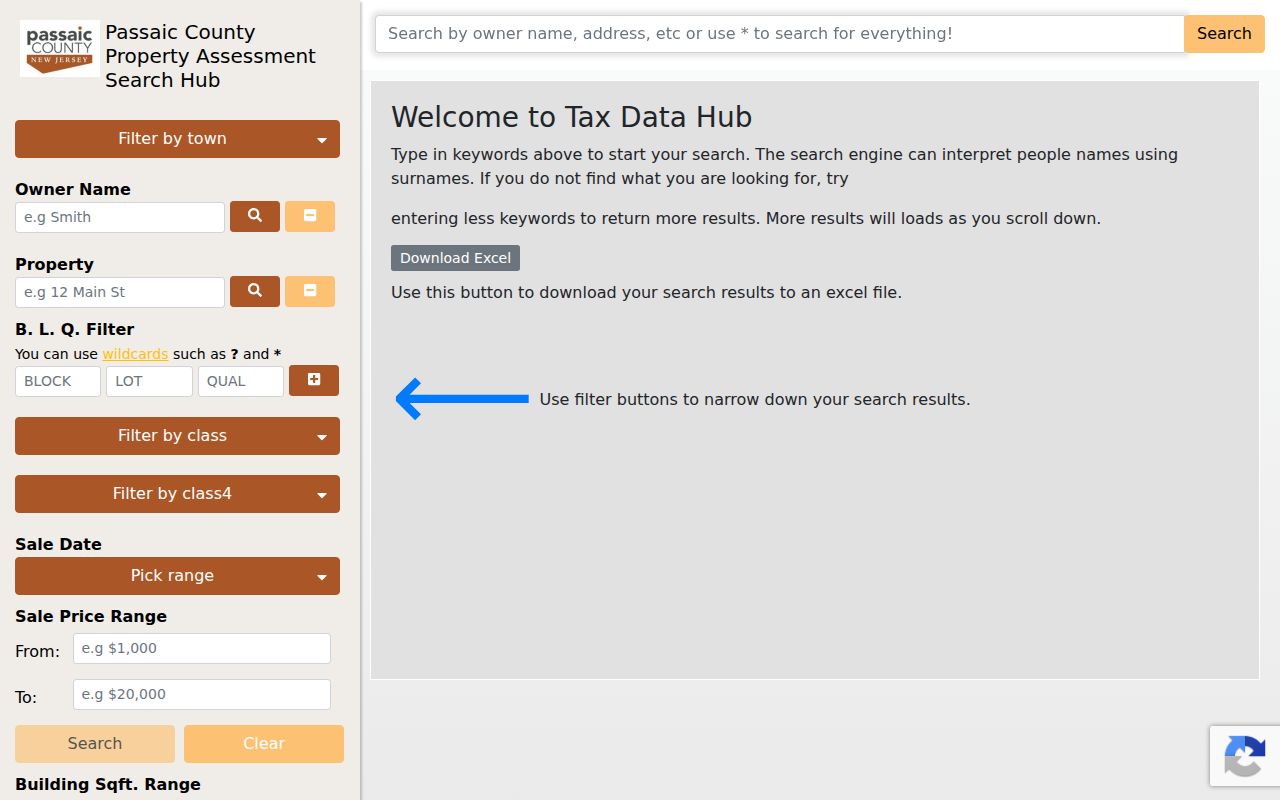Click the Passaic County logo
This screenshot has width=1280, height=800.
tap(59, 48)
